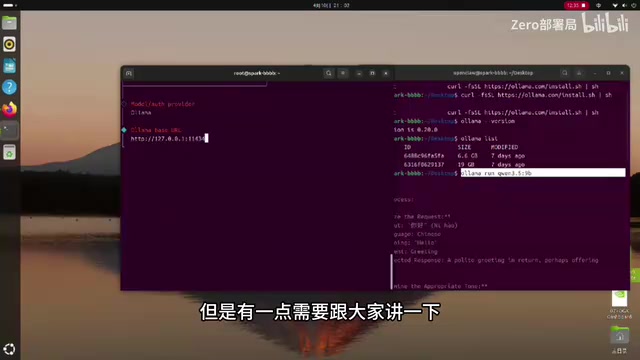Open new tab in root terminal
This screenshot has height=360, width=640.
(129, 73)
